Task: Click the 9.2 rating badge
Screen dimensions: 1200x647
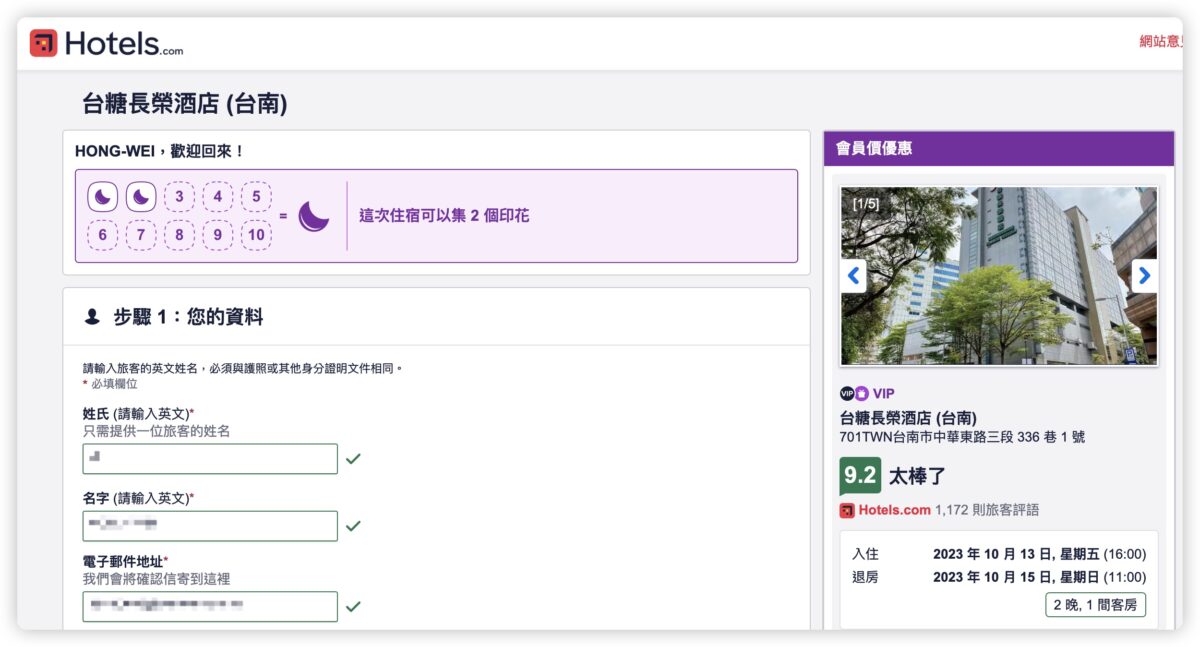Action: point(860,475)
